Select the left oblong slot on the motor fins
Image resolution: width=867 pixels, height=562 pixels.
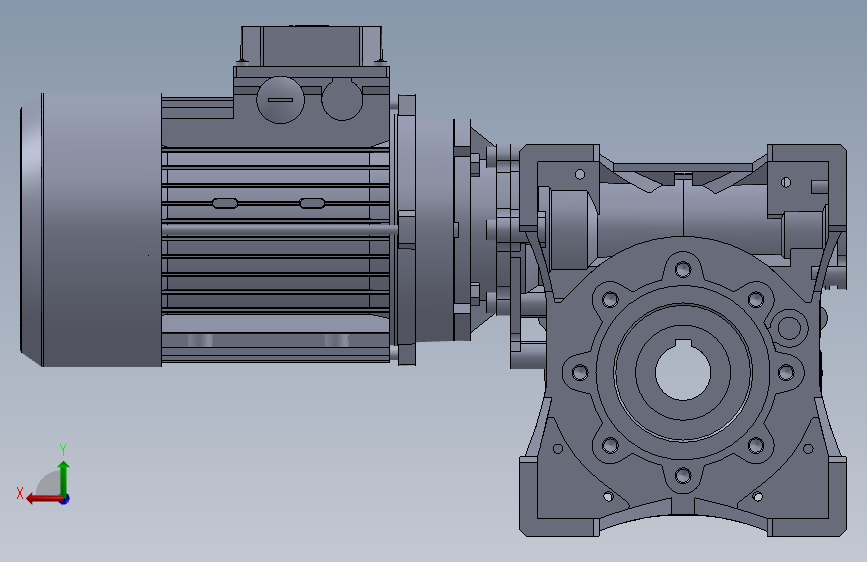(x=225, y=204)
